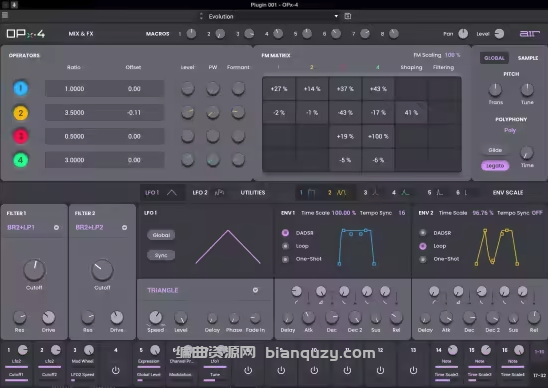
Task: Switch to the GLOBAL tab
Action: pyautogui.click(x=494, y=58)
